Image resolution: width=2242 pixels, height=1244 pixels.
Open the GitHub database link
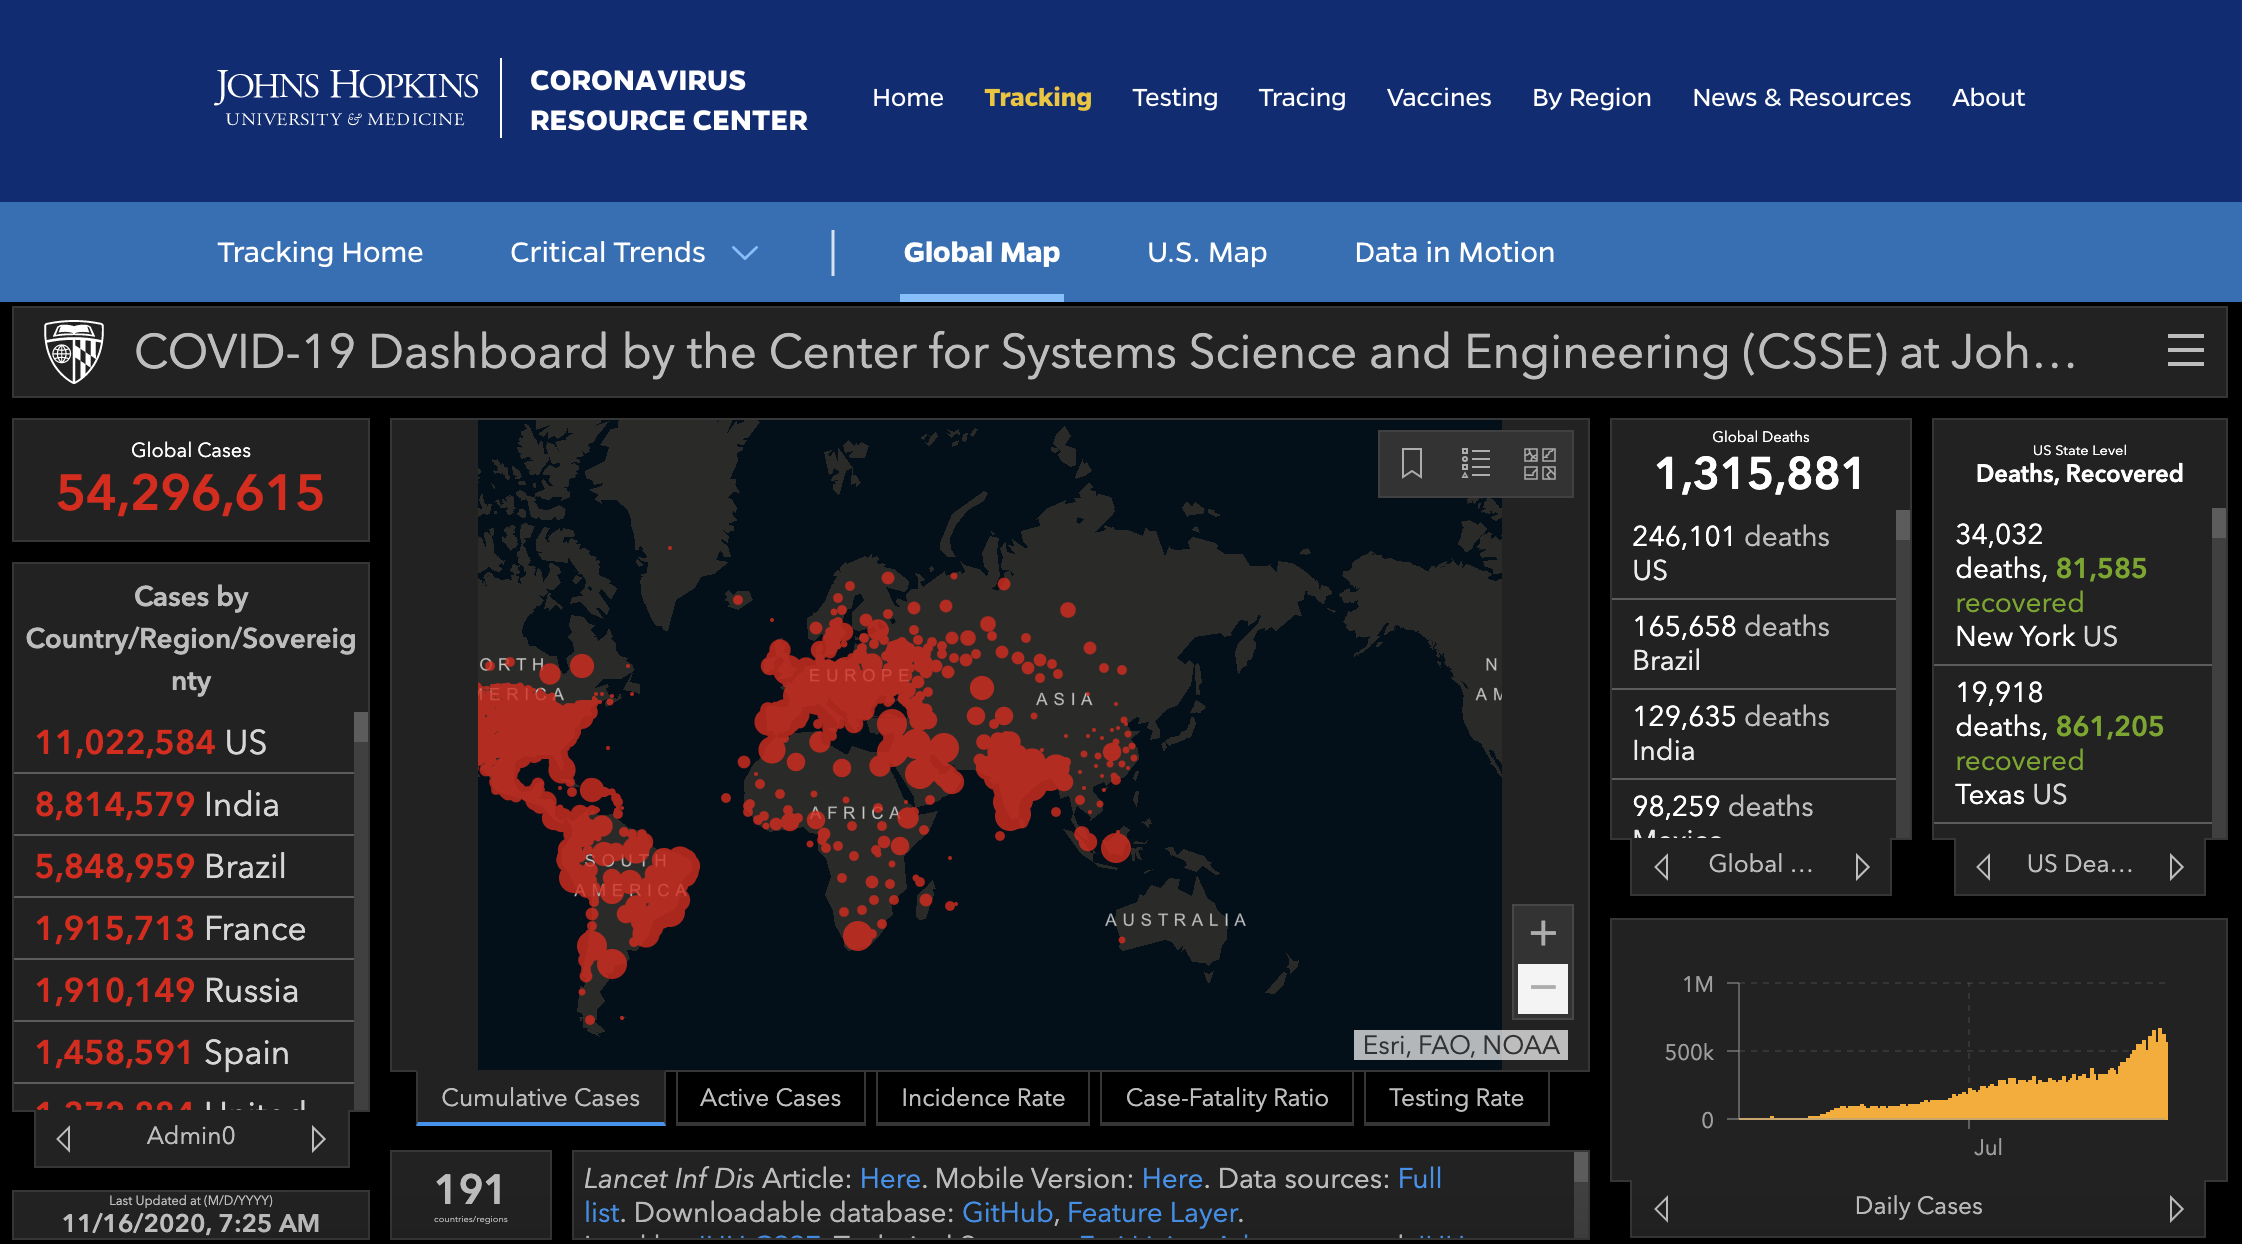[x=1006, y=1212]
